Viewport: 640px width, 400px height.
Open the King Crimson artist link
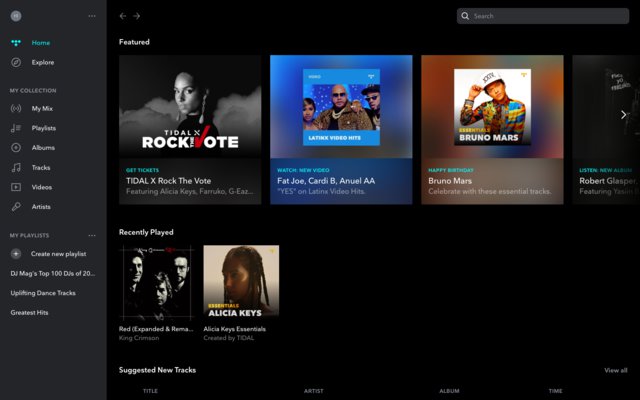click(139, 338)
